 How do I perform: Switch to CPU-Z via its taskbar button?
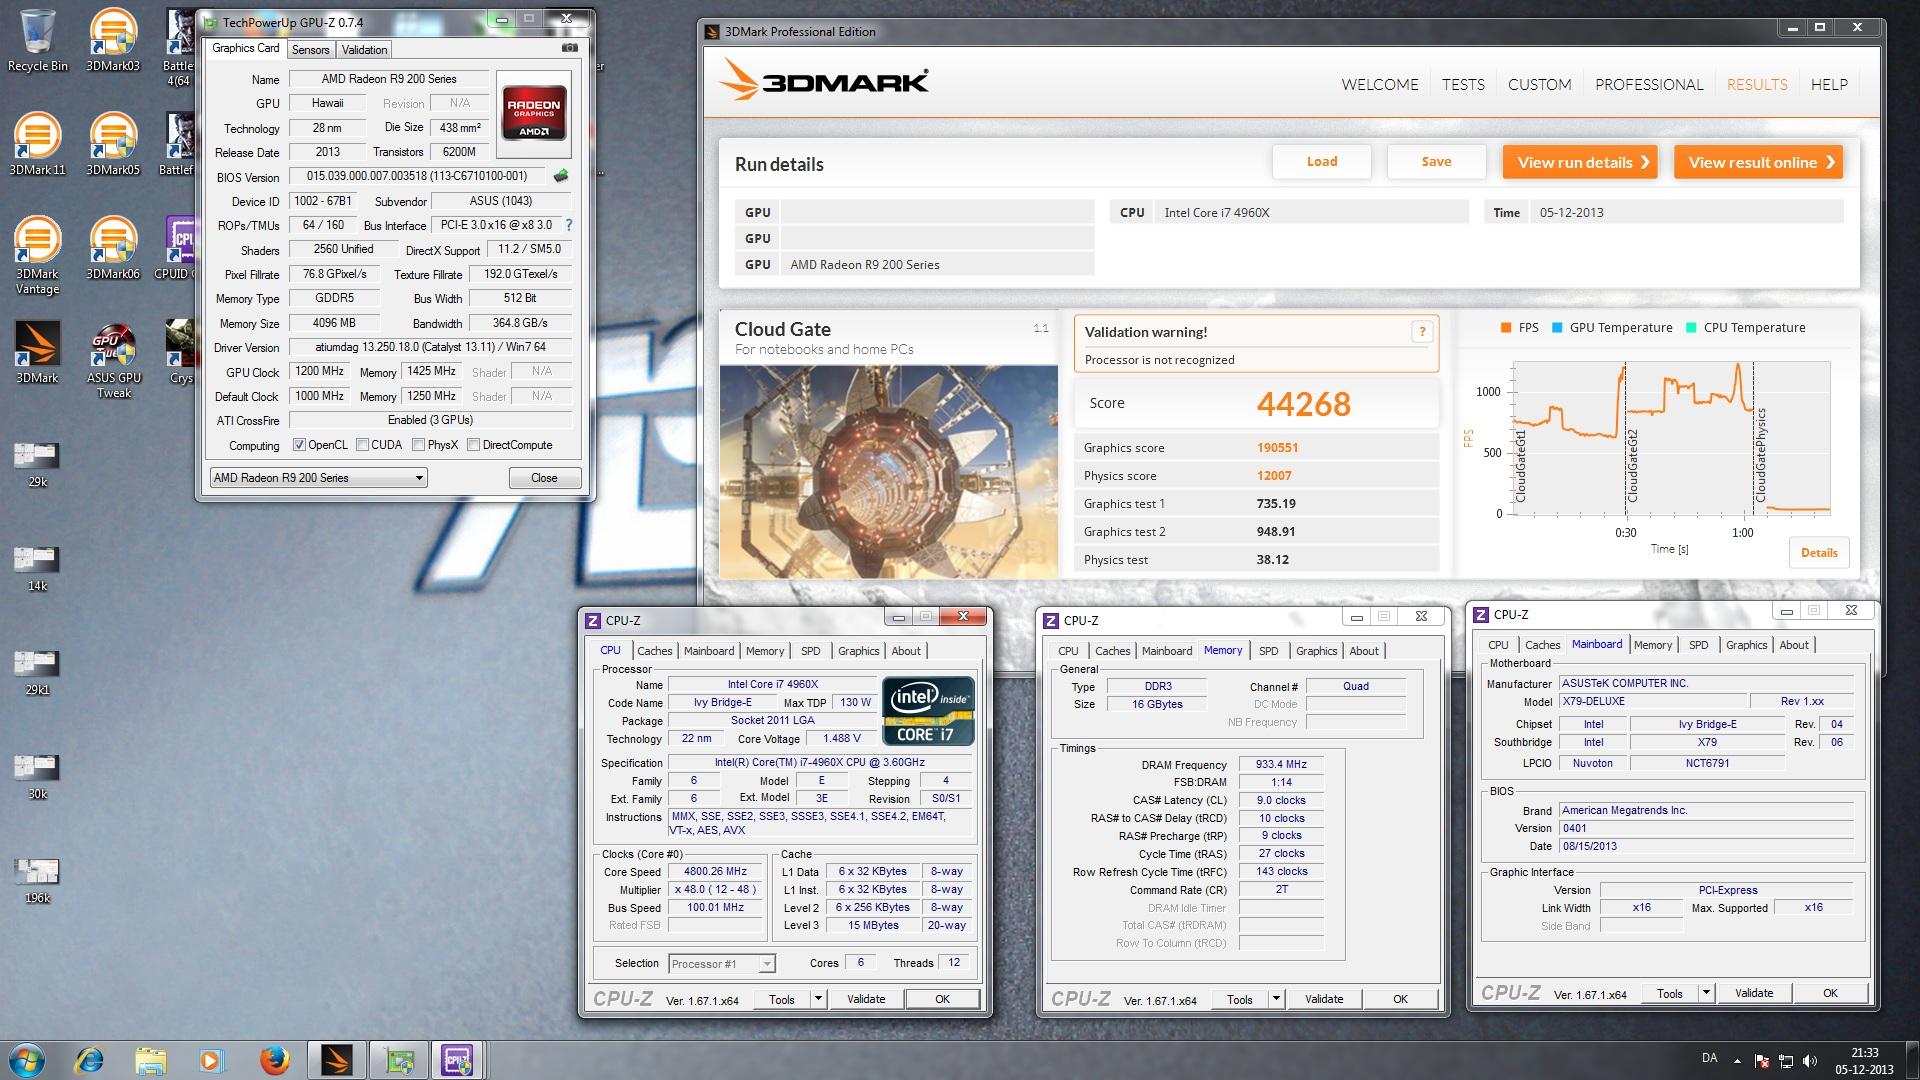(459, 1060)
